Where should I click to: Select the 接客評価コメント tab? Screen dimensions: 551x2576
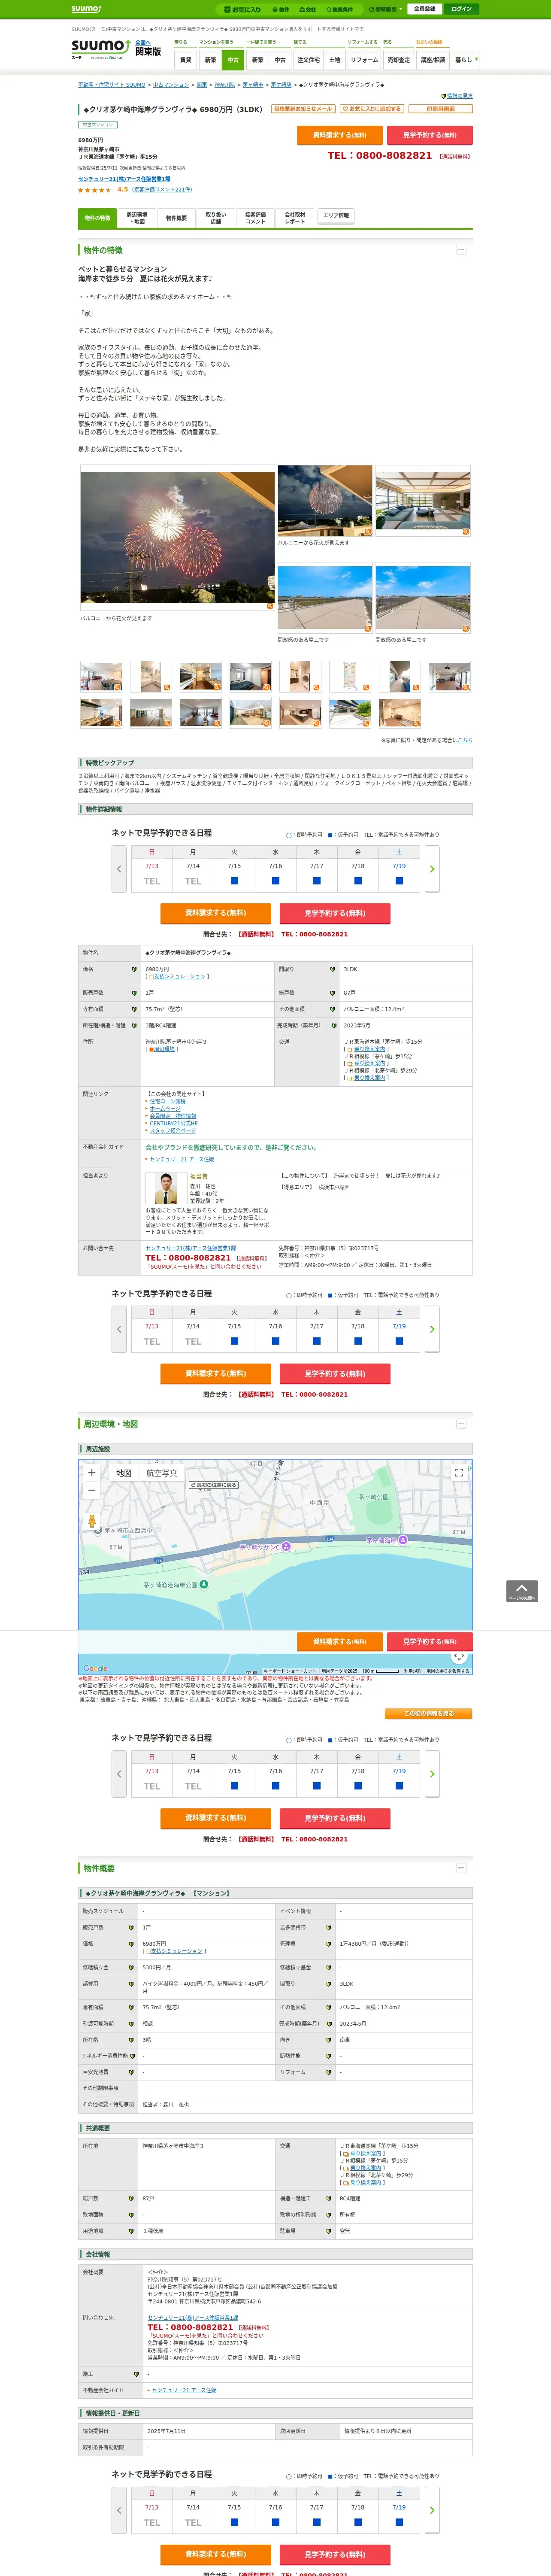[255, 218]
